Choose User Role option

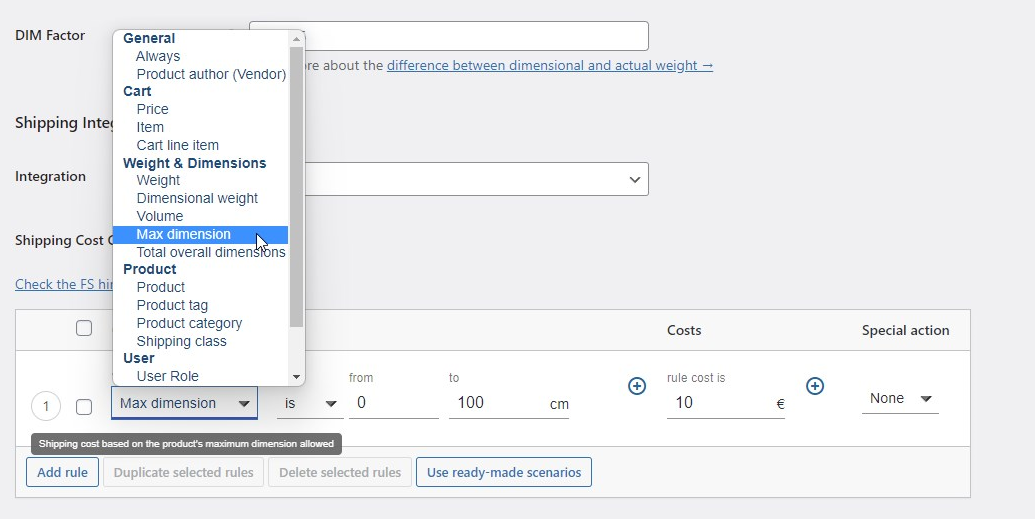[x=201, y=376]
